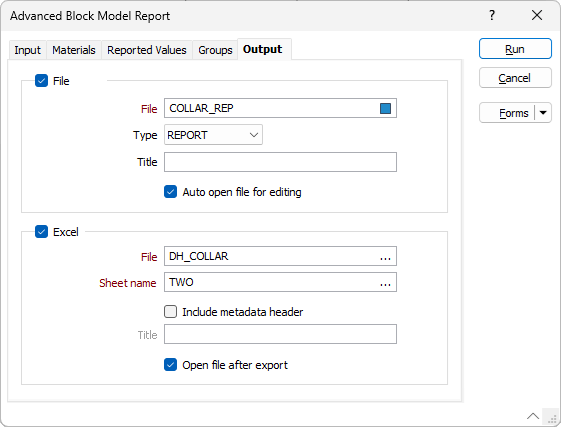Click the Cancel button
This screenshot has height=427, width=561.
coord(515,78)
